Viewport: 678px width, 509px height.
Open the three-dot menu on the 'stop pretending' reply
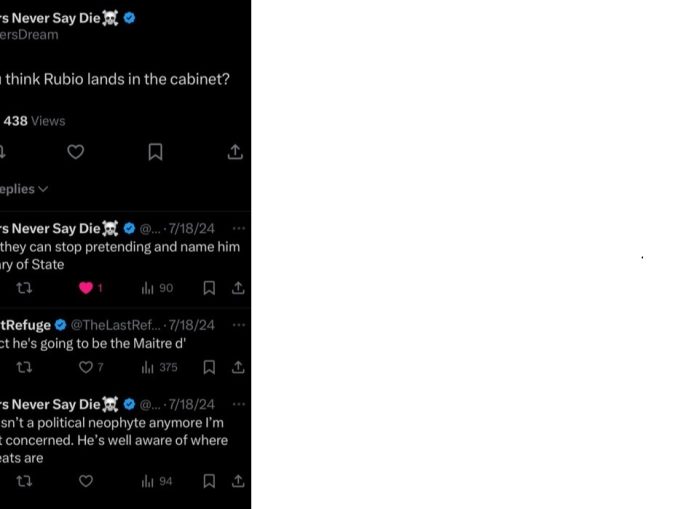click(238, 228)
